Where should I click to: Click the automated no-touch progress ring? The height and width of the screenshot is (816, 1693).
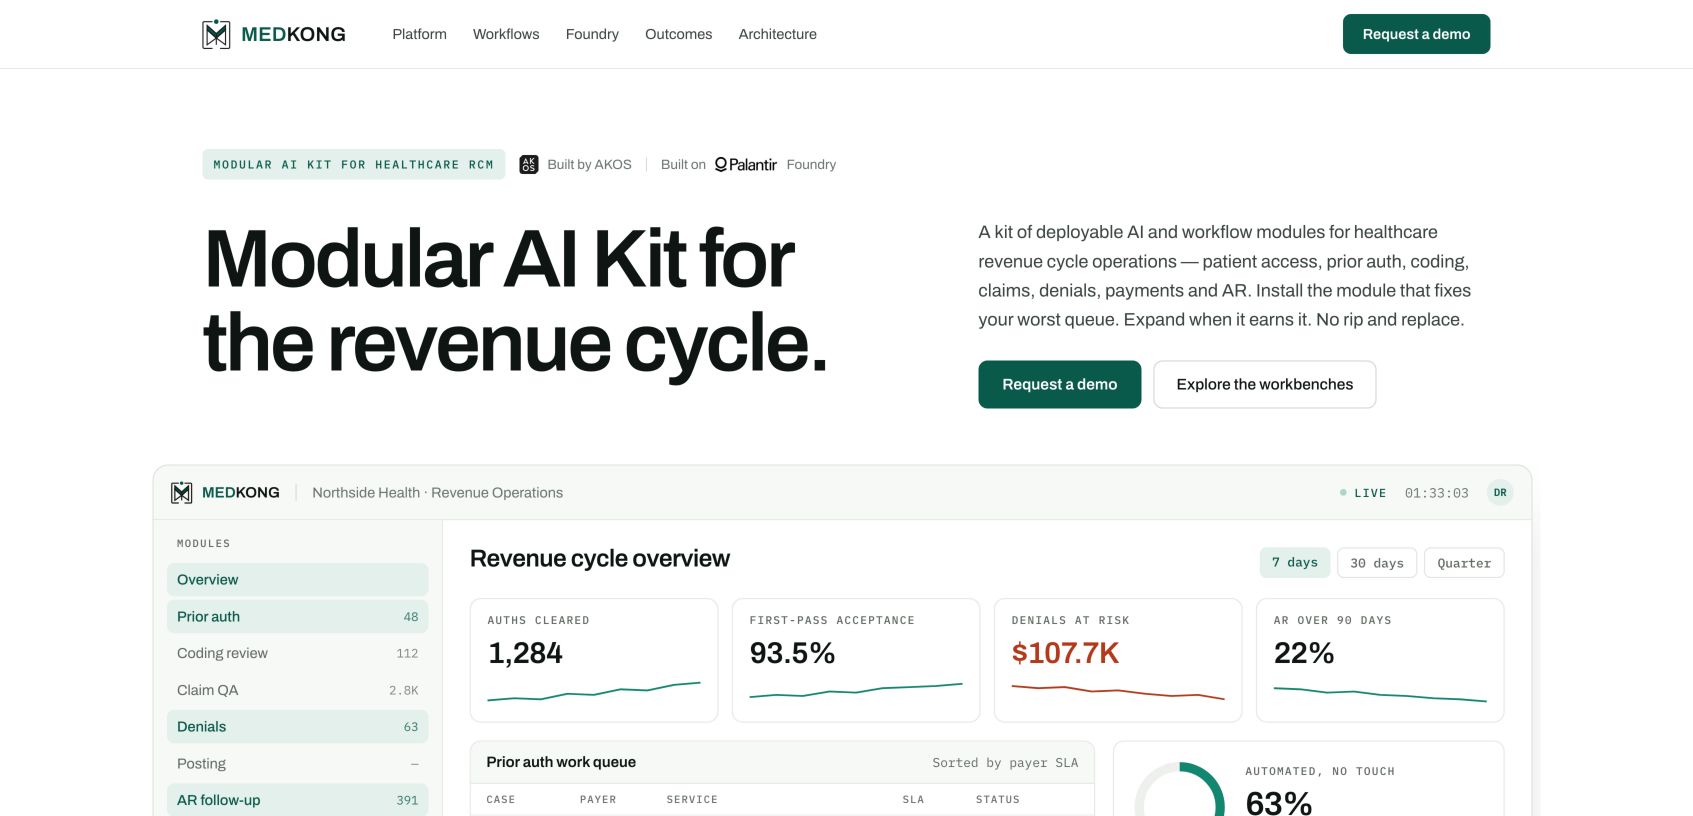point(1180,790)
